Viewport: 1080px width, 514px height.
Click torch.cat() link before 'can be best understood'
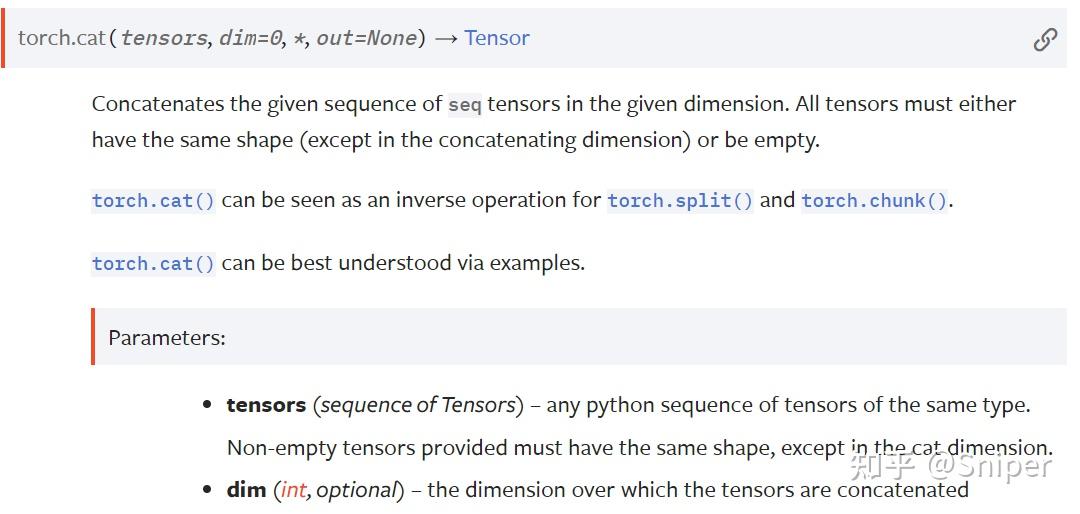(x=153, y=264)
